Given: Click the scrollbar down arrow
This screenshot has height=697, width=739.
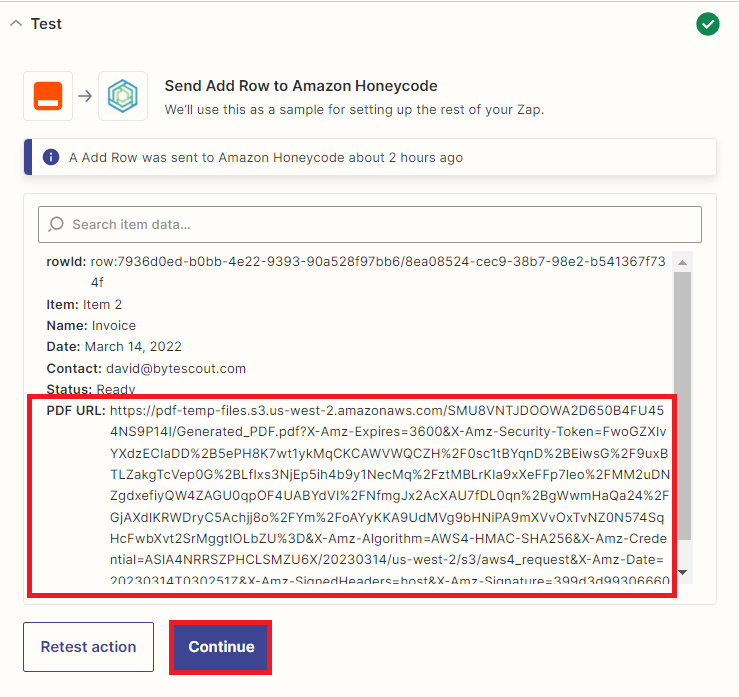Looking at the screenshot, I should [x=682, y=572].
